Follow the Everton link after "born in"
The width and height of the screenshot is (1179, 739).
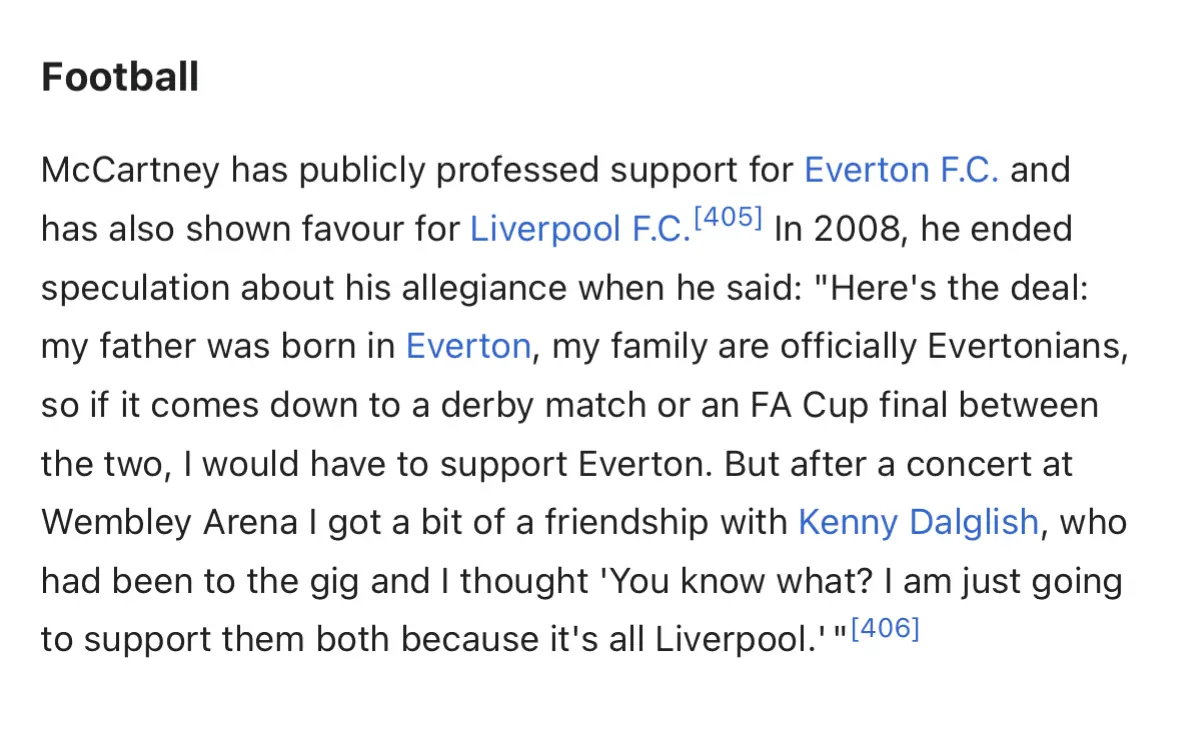468,346
